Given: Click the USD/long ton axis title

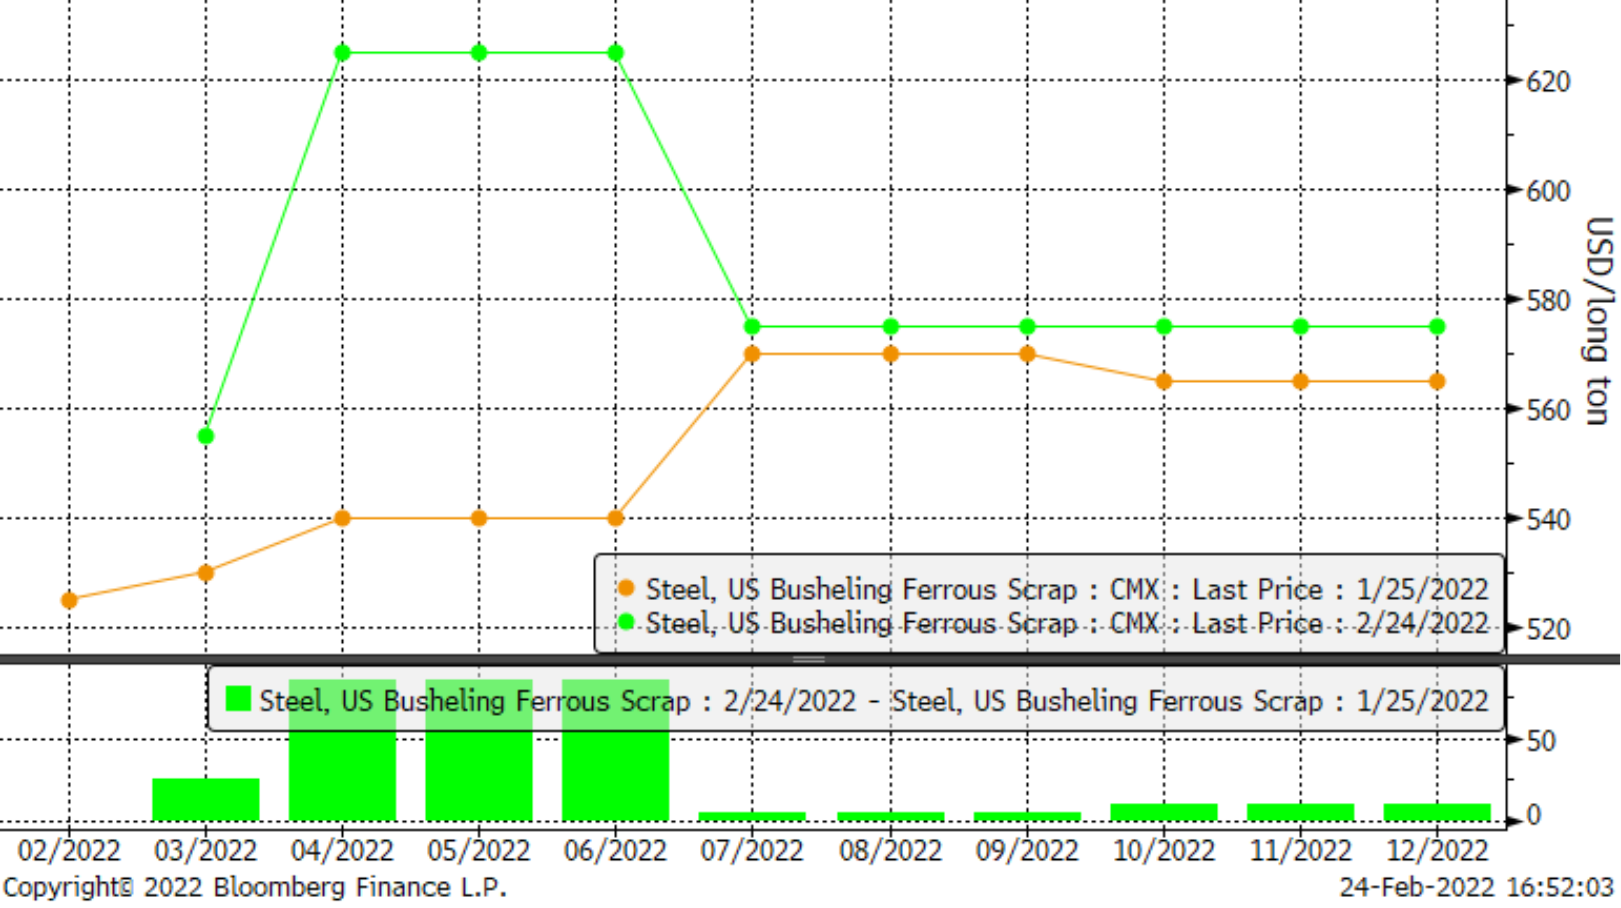Looking at the screenshot, I should click(x=1598, y=320).
